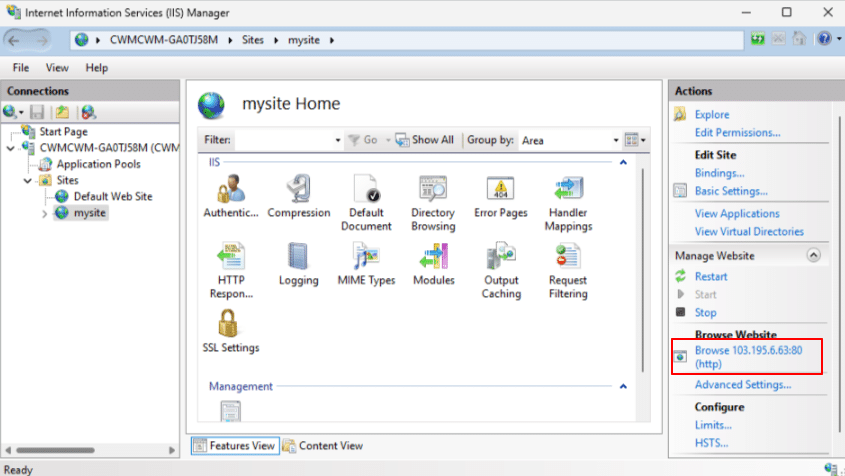Collapse the CWMCWM-GA0TJ58M server node

pyautogui.click(x=11, y=148)
